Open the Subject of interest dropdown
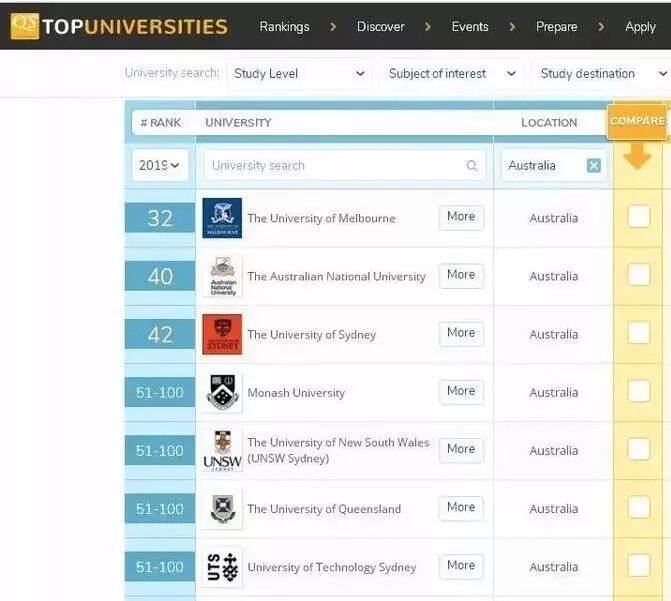Image resolution: width=671 pixels, height=601 pixels. pyautogui.click(x=452, y=74)
